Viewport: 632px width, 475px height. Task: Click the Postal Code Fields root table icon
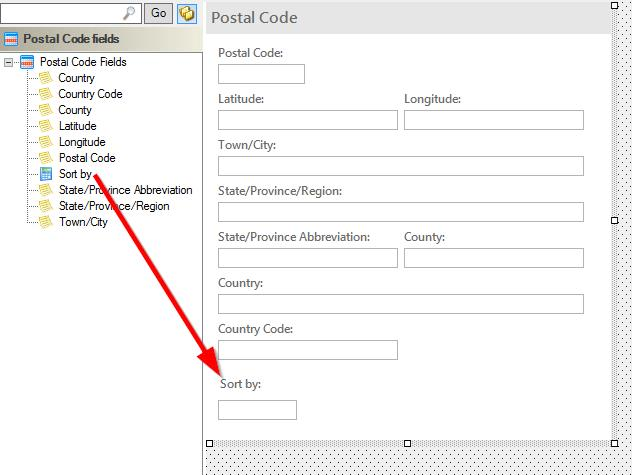click(x=27, y=62)
